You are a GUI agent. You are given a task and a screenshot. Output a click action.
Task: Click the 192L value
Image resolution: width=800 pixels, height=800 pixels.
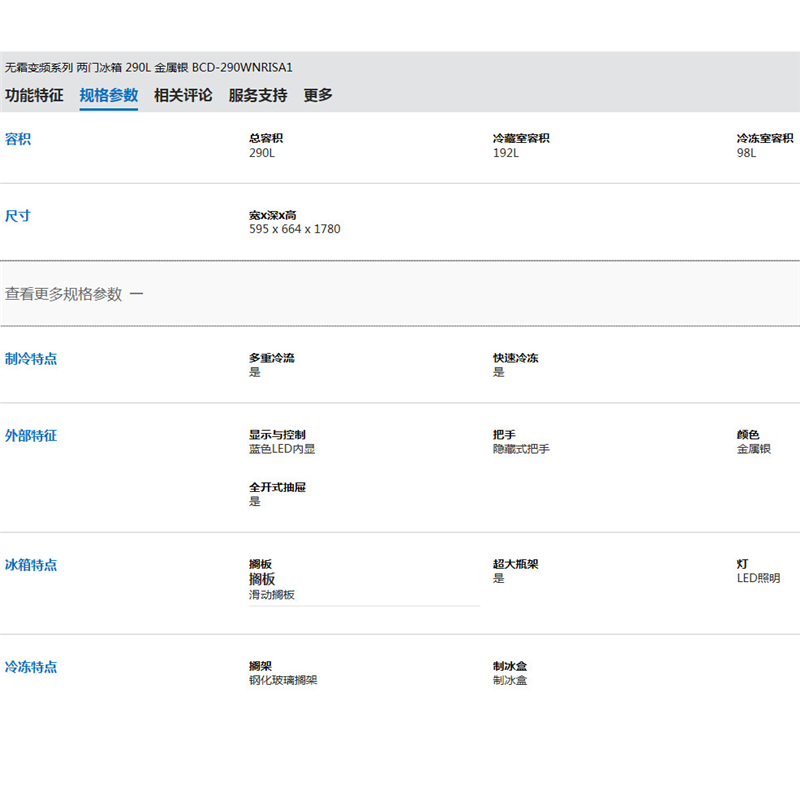[x=506, y=153]
